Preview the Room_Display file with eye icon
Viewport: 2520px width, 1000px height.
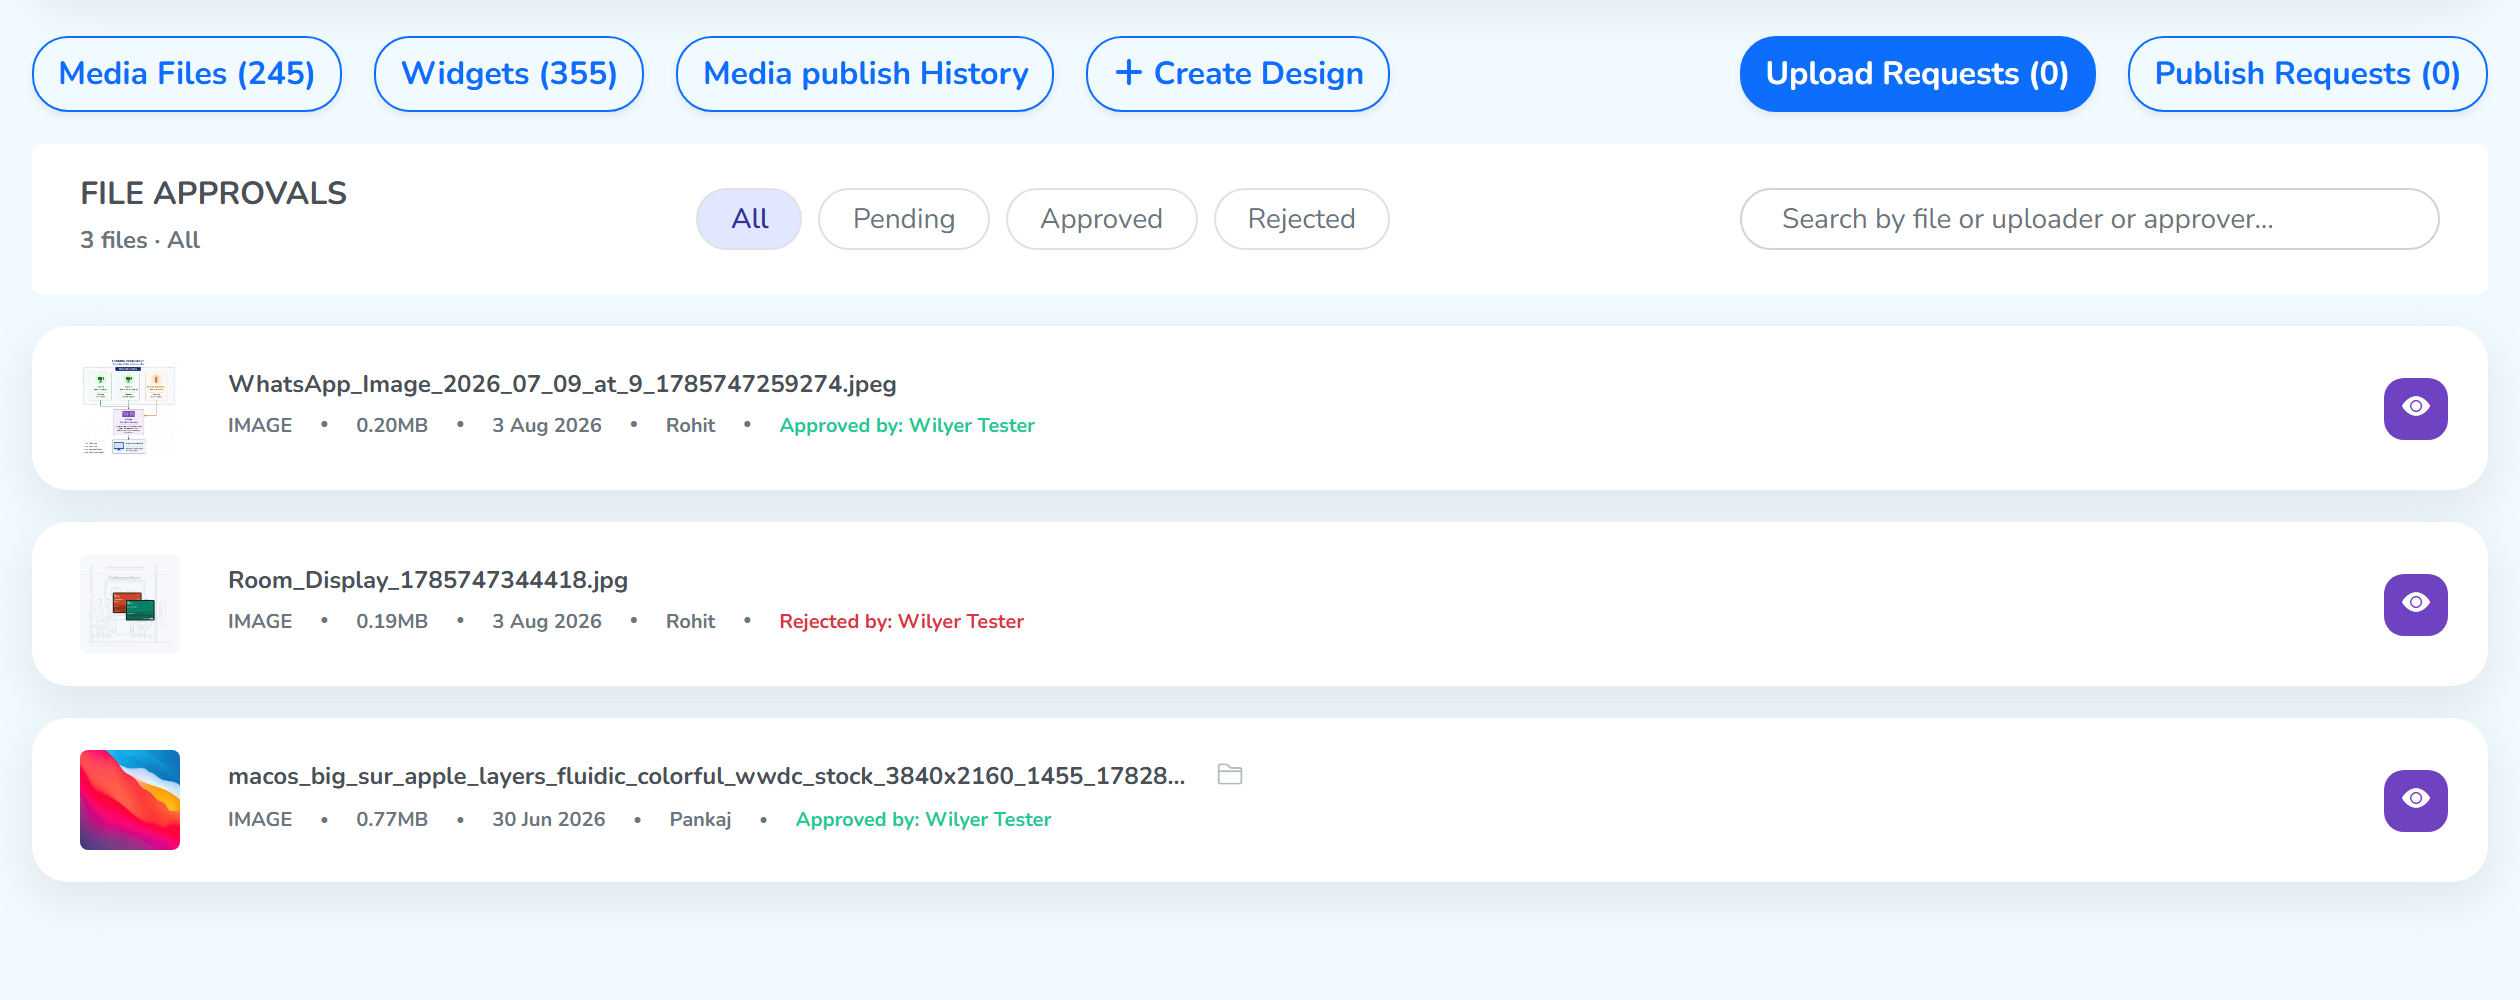(x=2415, y=604)
